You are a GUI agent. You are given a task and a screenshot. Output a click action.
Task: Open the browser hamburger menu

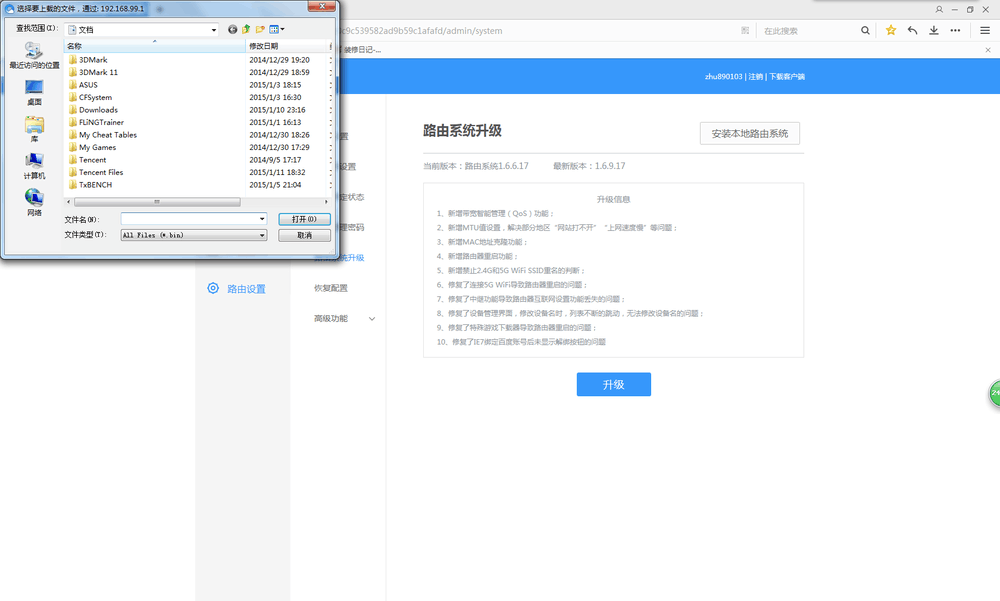(985, 30)
